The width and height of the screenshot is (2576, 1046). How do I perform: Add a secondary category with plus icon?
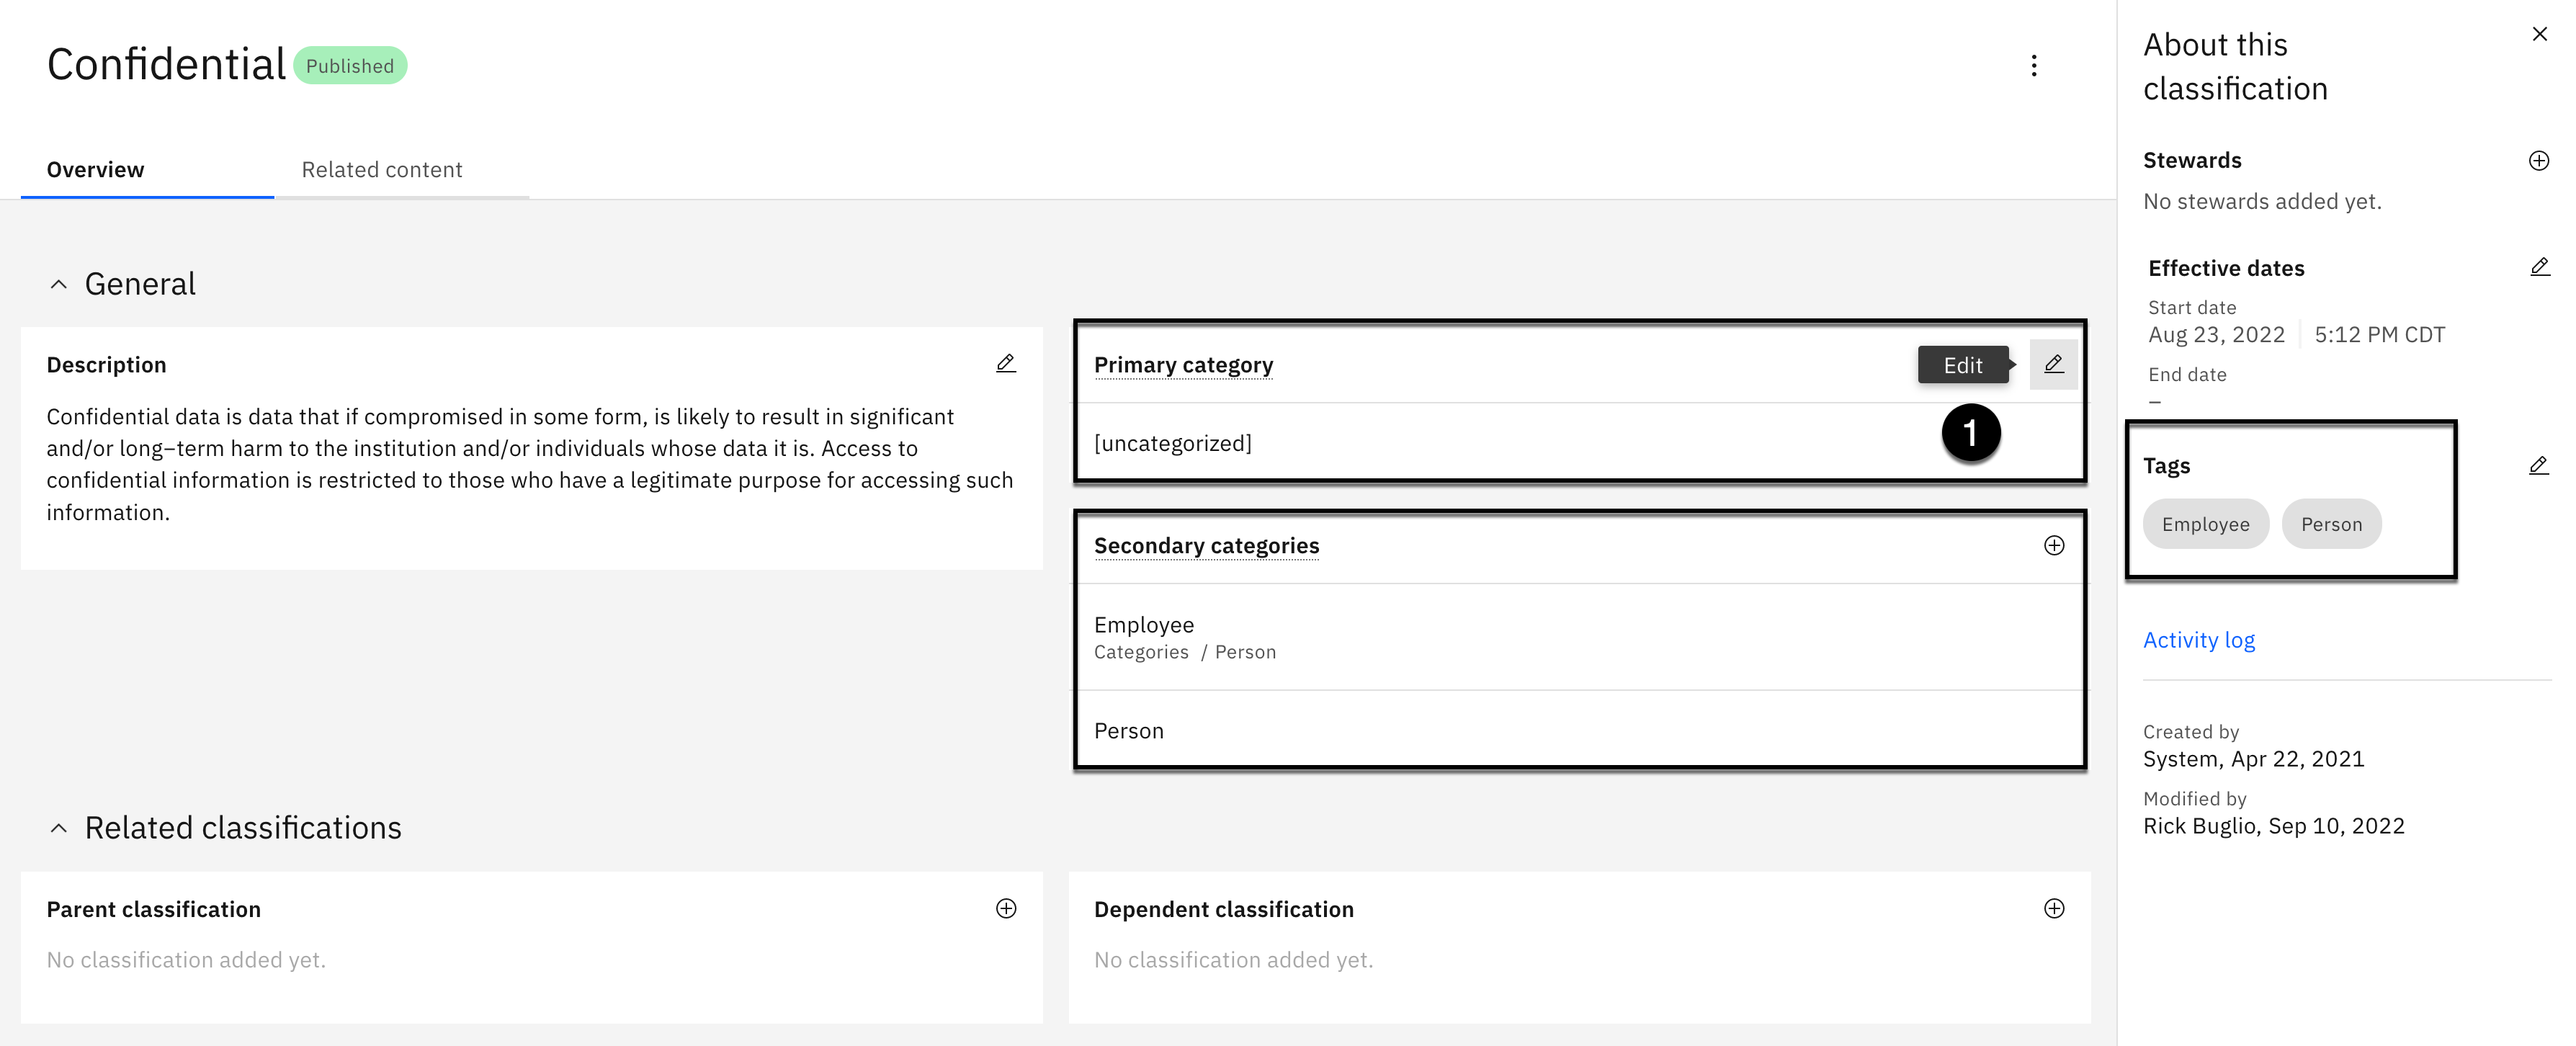pyautogui.click(x=2053, y=545)
